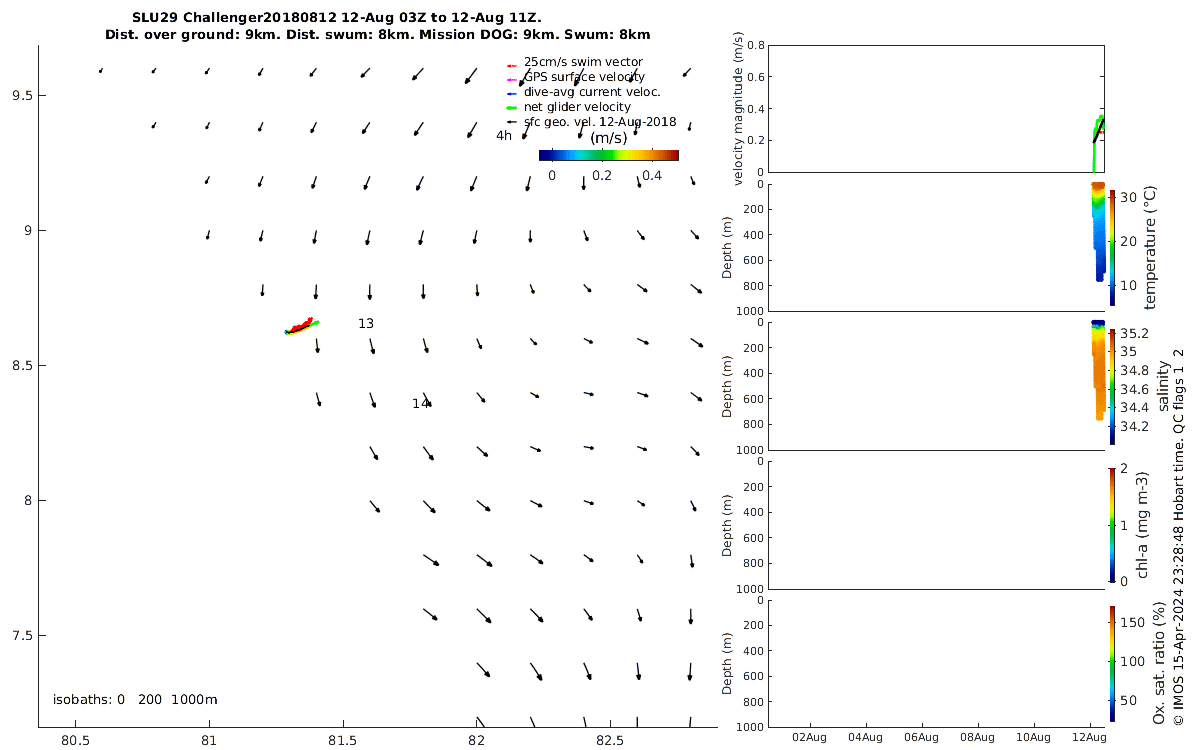1200x750 pixels.
Task: Click the 150 oxygen colorbar tick
Action: (x=1131, y=622)
